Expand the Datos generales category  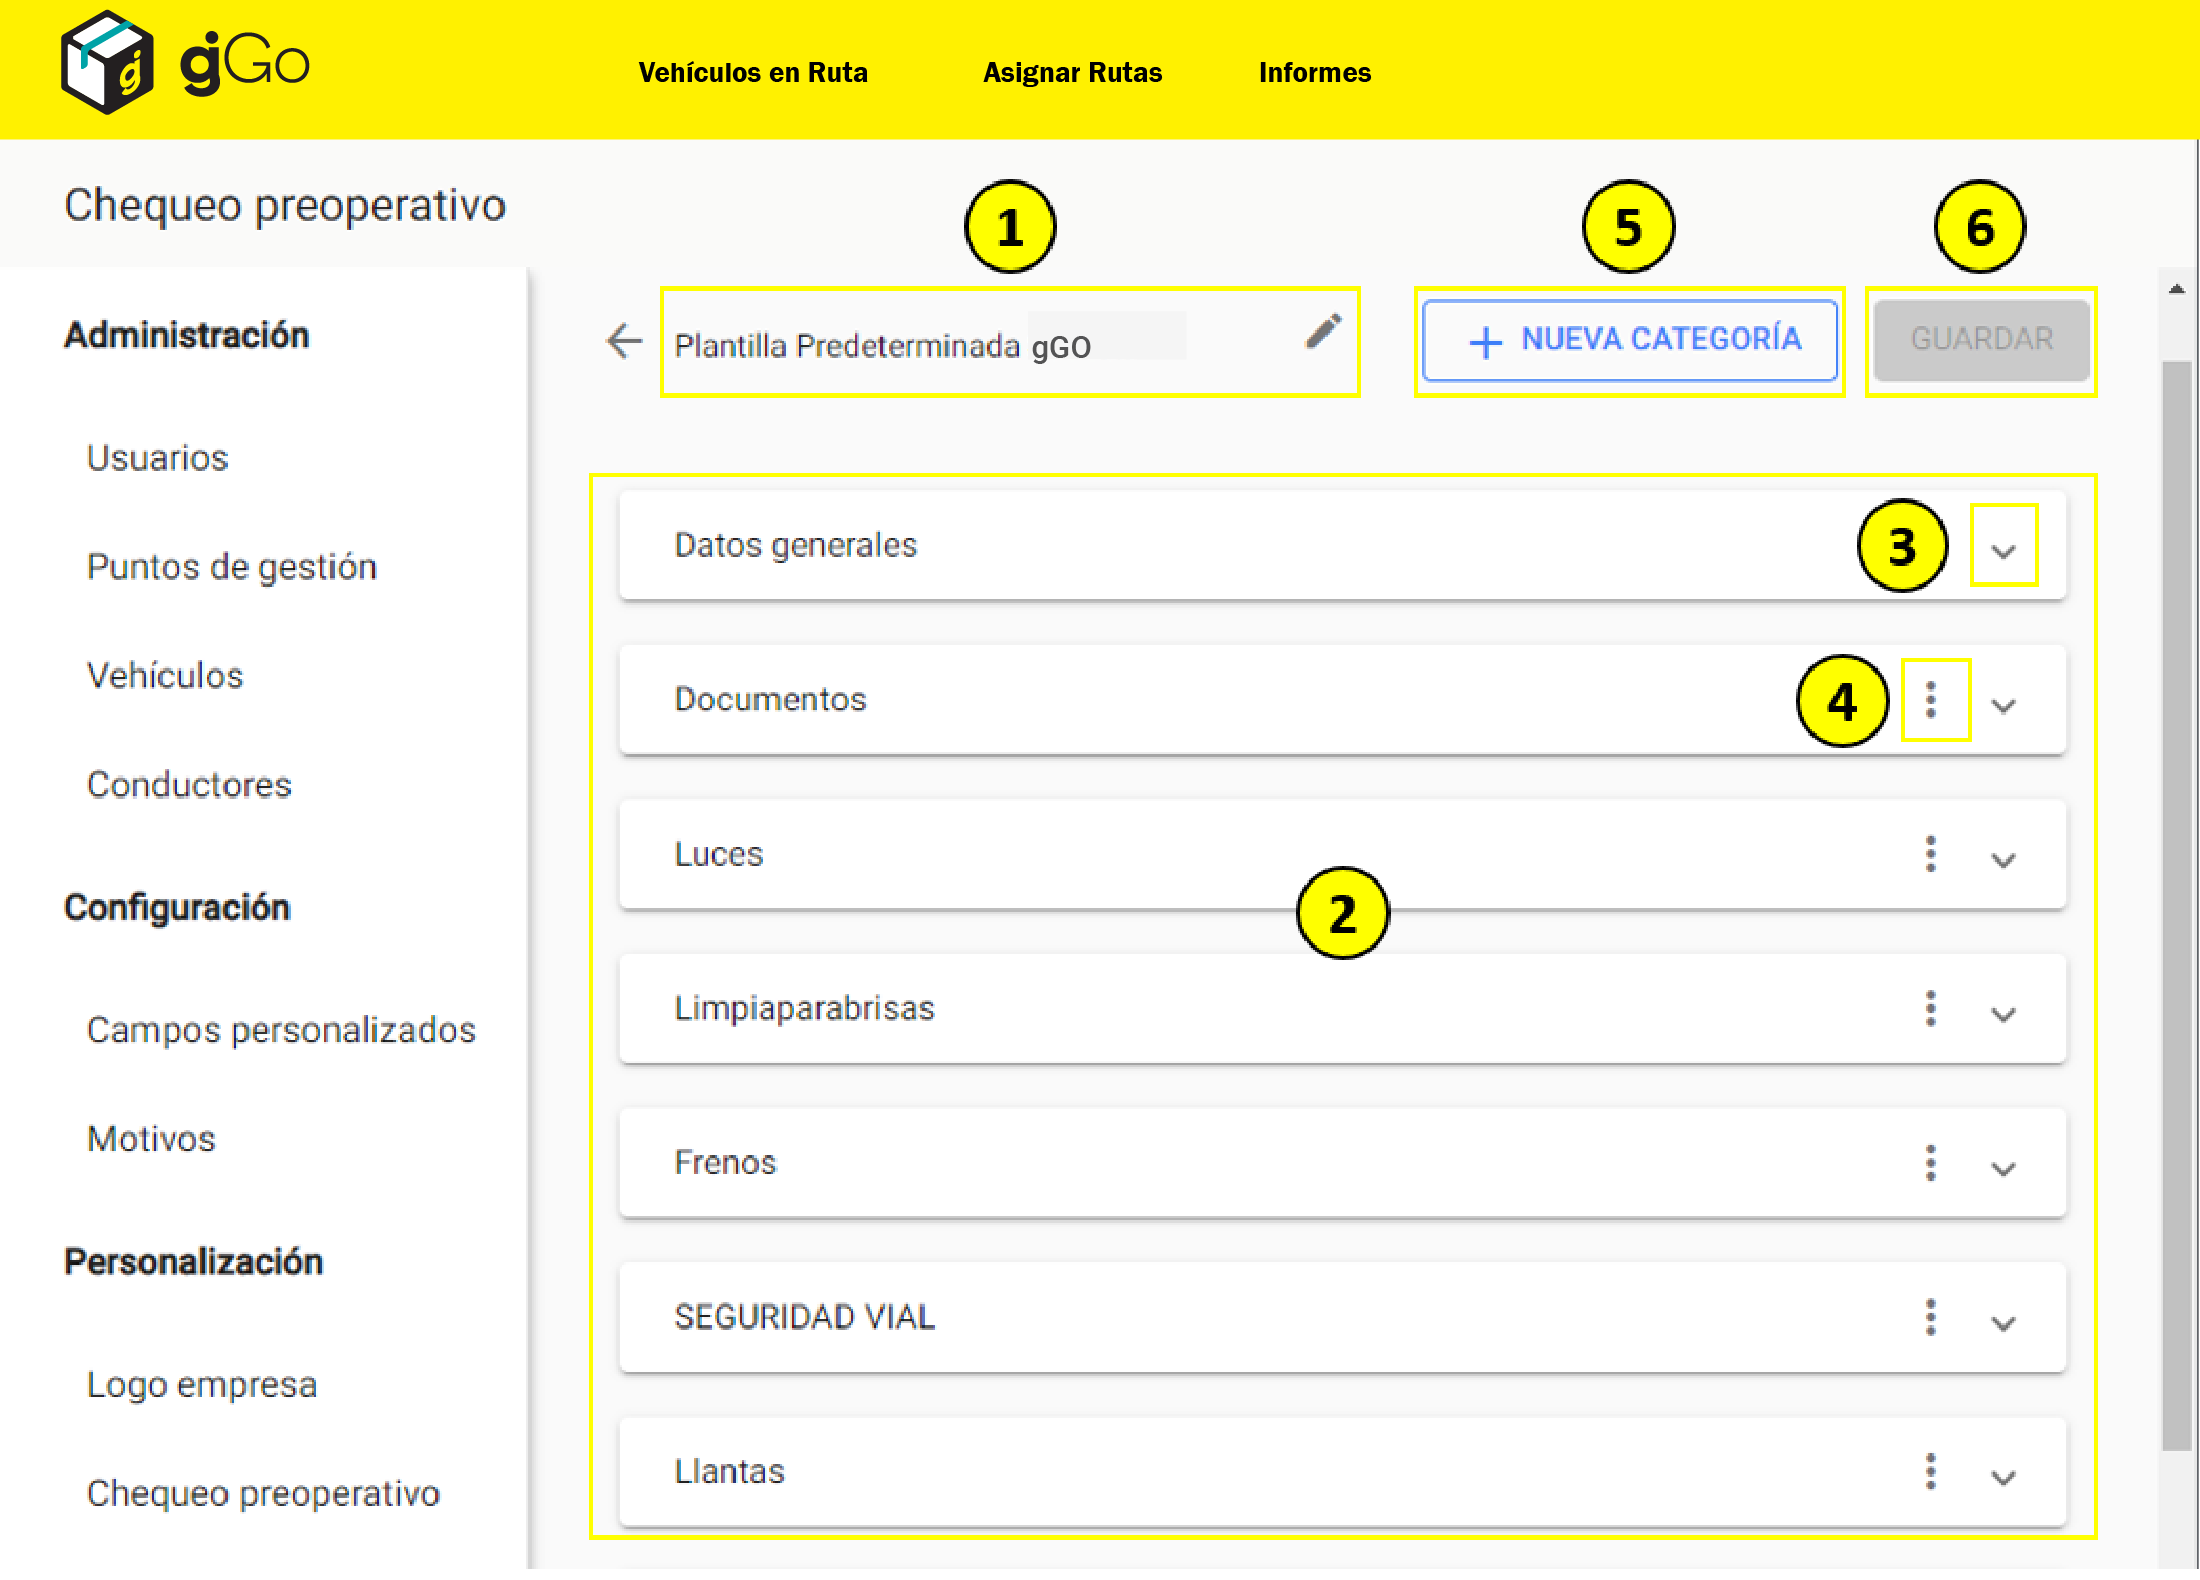(2003, 550)
